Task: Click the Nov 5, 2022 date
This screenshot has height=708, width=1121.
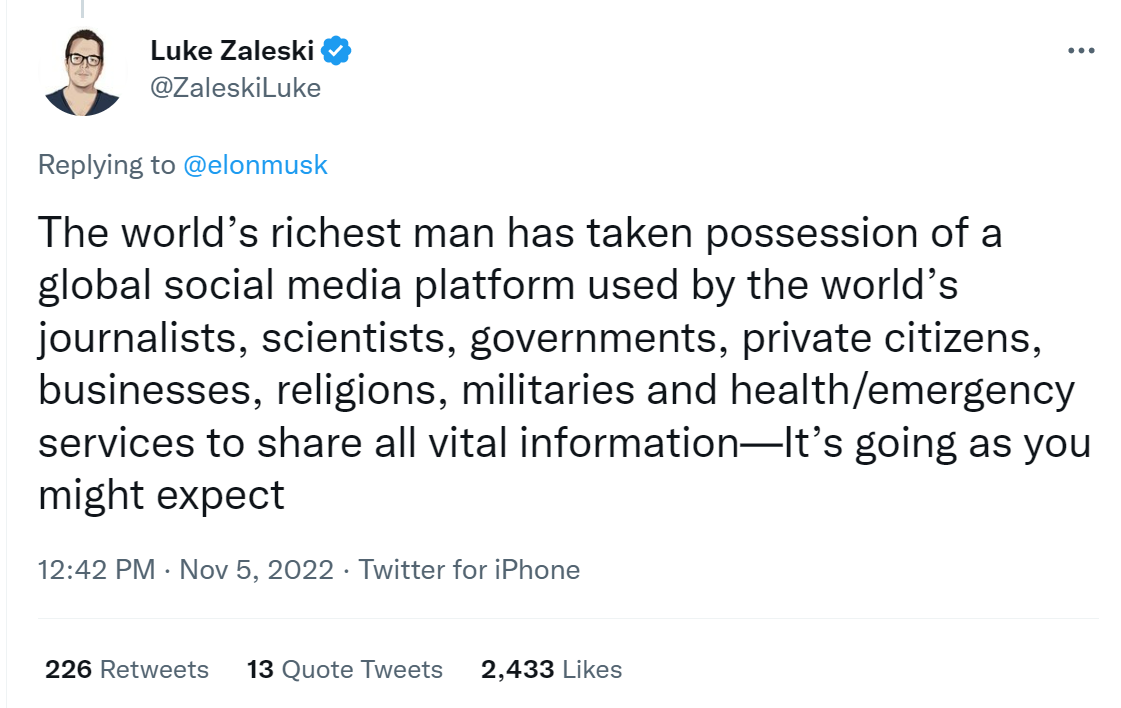Action: 256,570
